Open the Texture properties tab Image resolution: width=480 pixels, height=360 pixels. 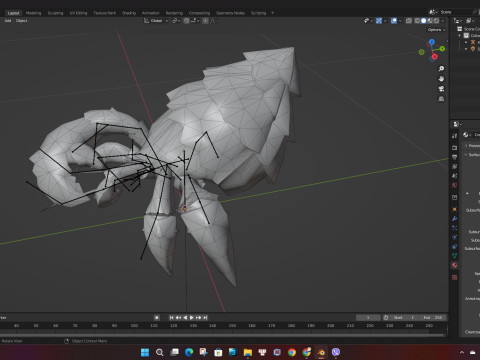click(x=455, y=277)
